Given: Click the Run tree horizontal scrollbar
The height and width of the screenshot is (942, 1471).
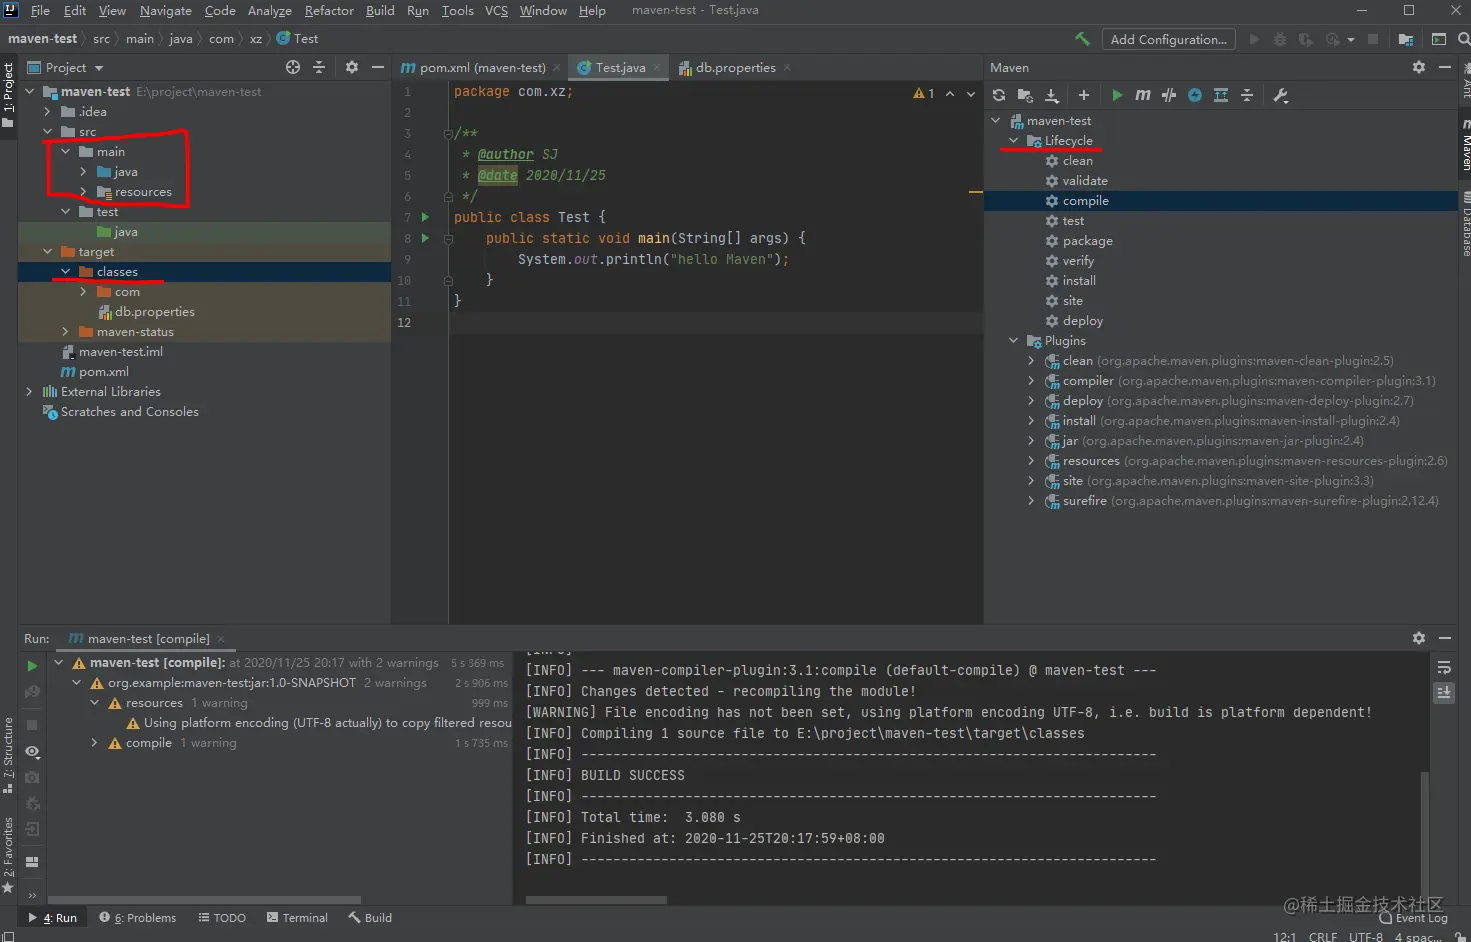Looking at the screenshot, I should point(204,900).
